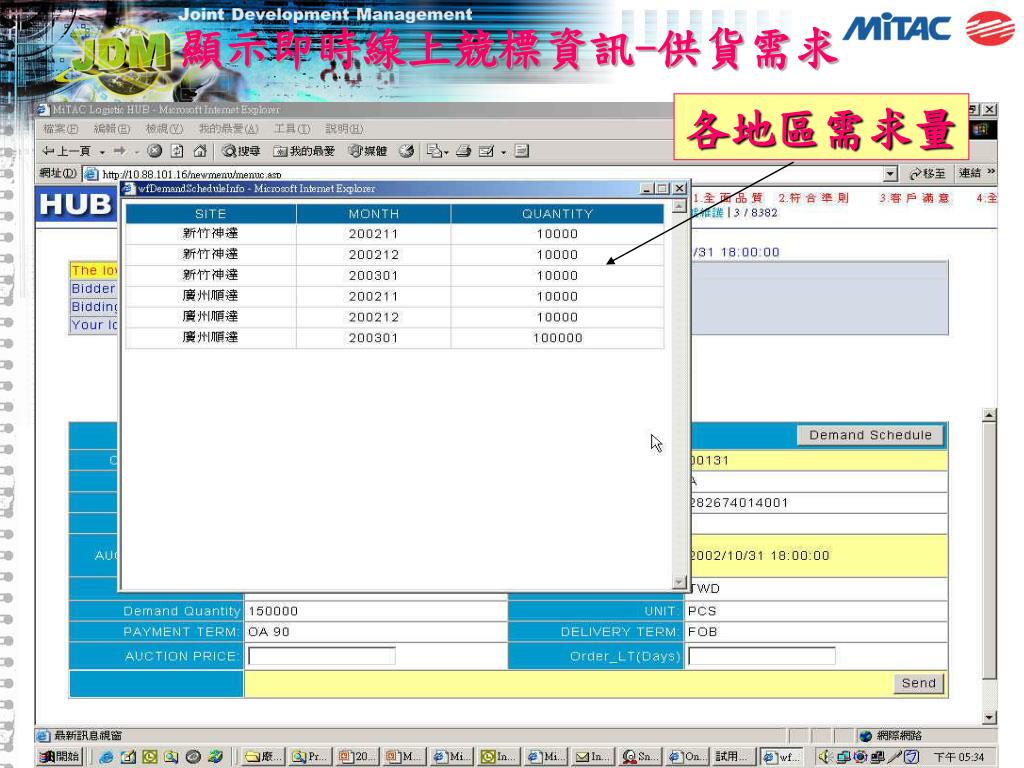Click the volume speaker tray icon

point(825,756)
